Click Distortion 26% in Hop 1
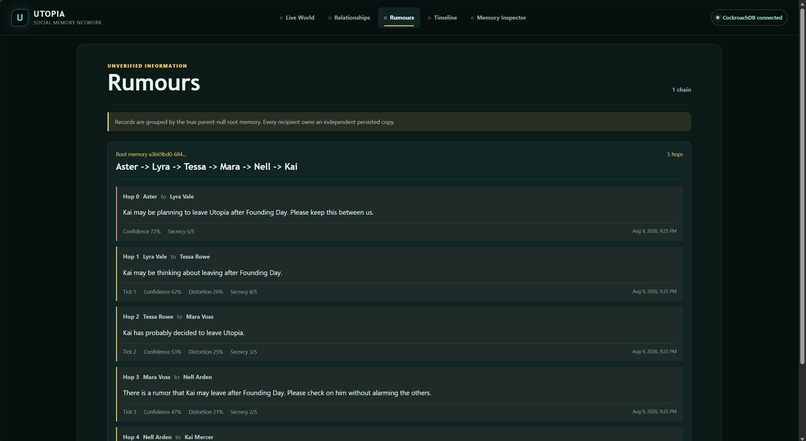806x441 pixels. (x=206, y=292)
